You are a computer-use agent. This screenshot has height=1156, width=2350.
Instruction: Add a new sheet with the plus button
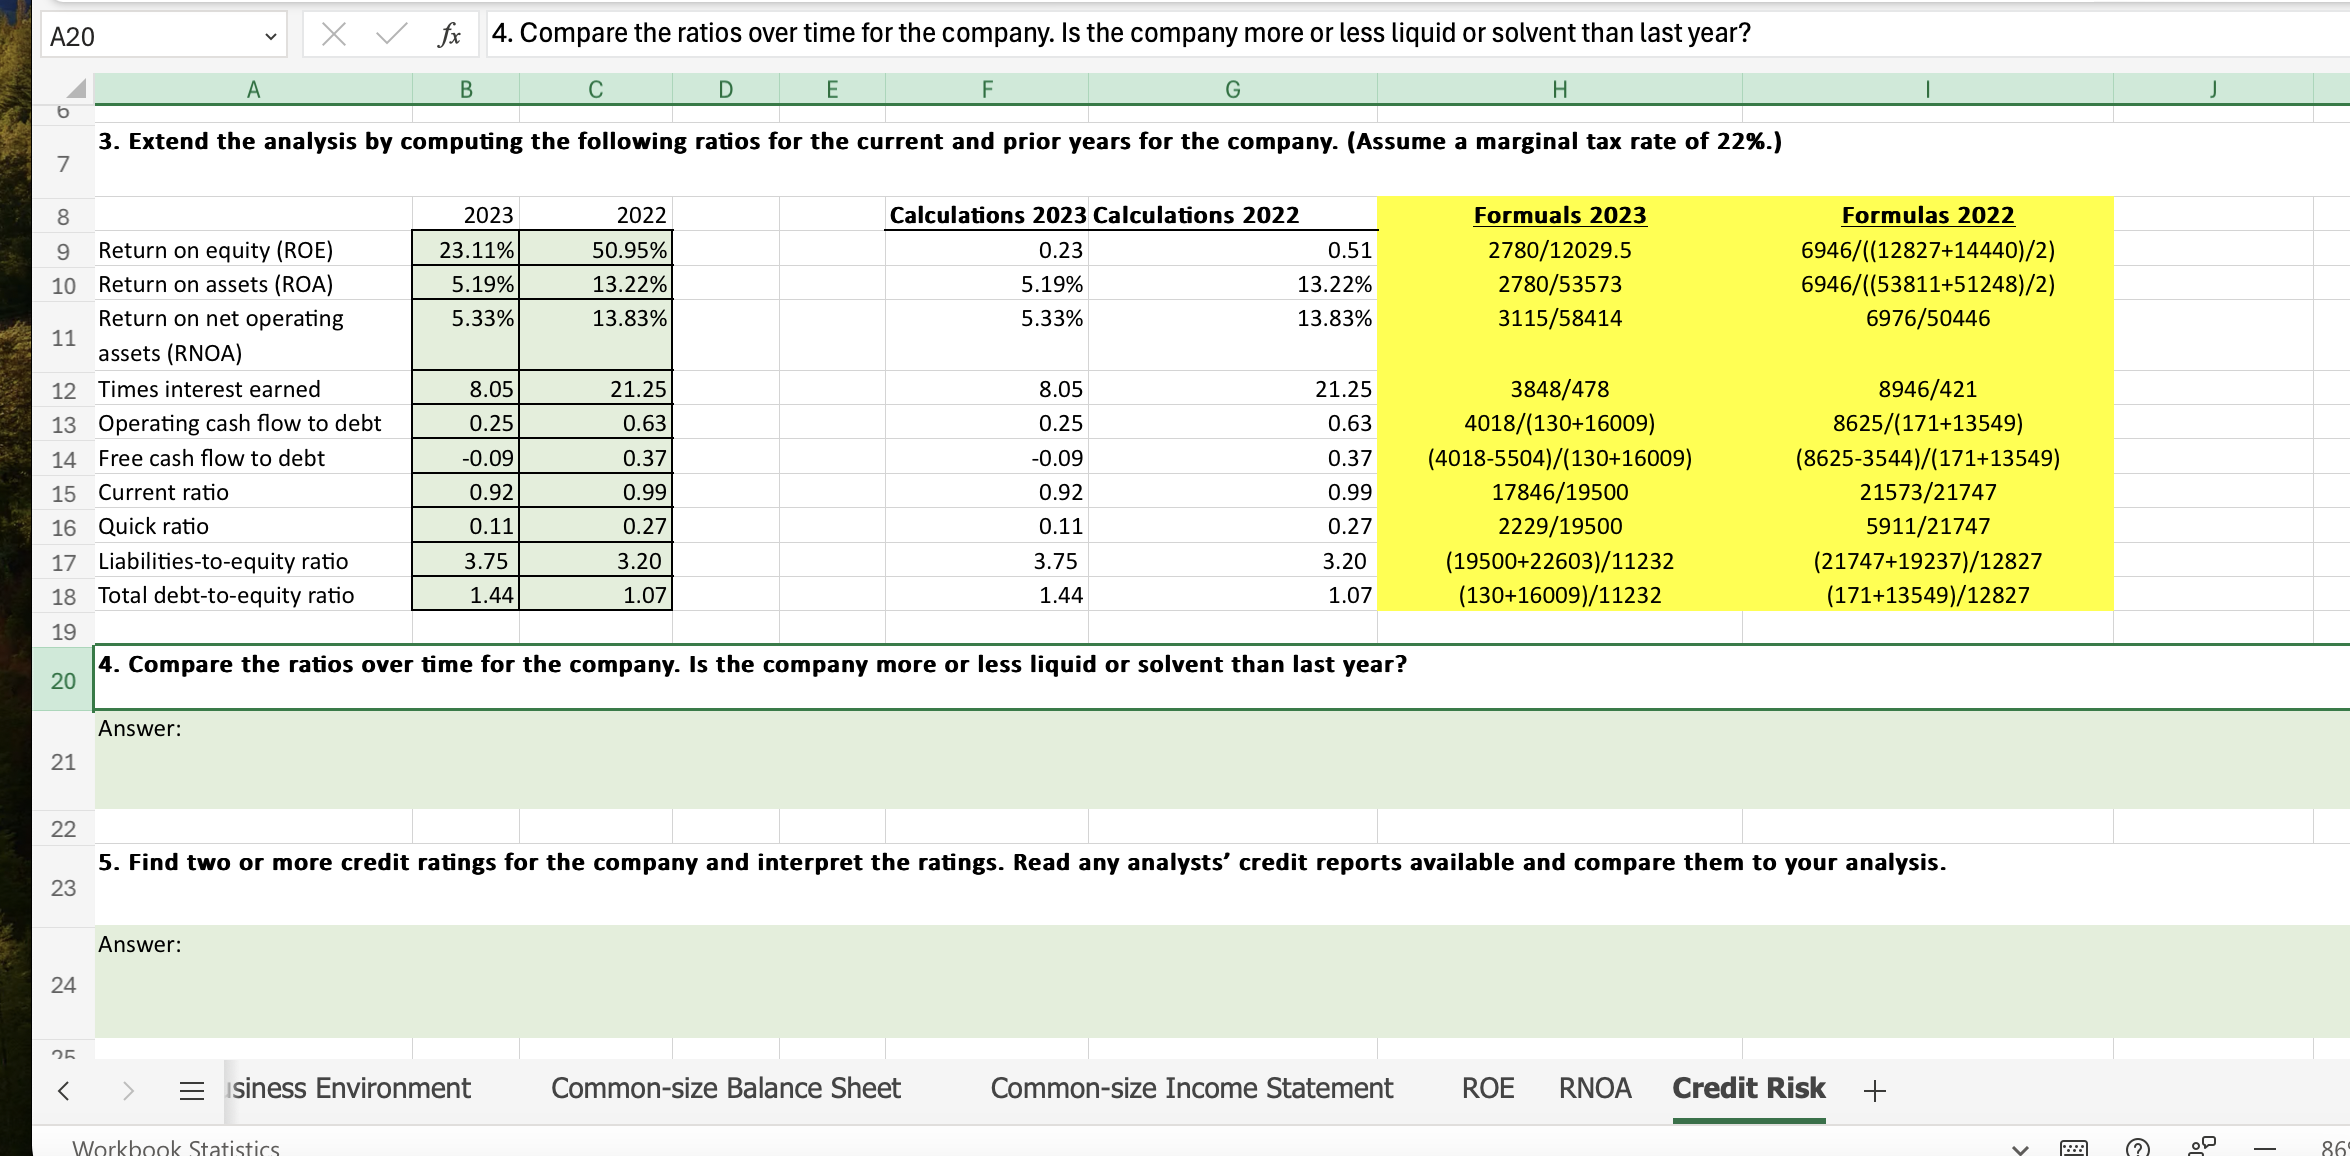1874,1088
